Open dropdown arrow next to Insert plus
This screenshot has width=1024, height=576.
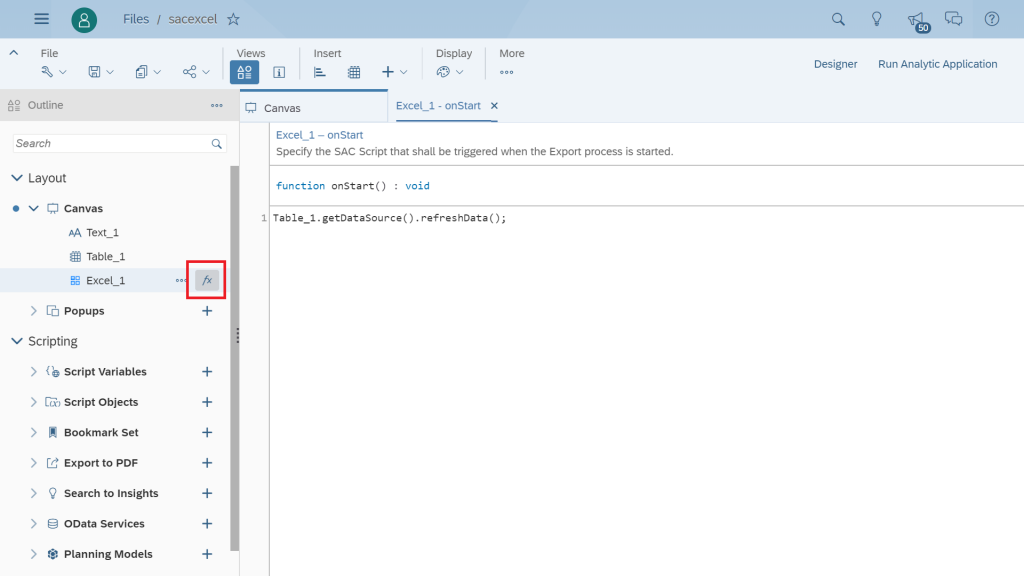404,72
